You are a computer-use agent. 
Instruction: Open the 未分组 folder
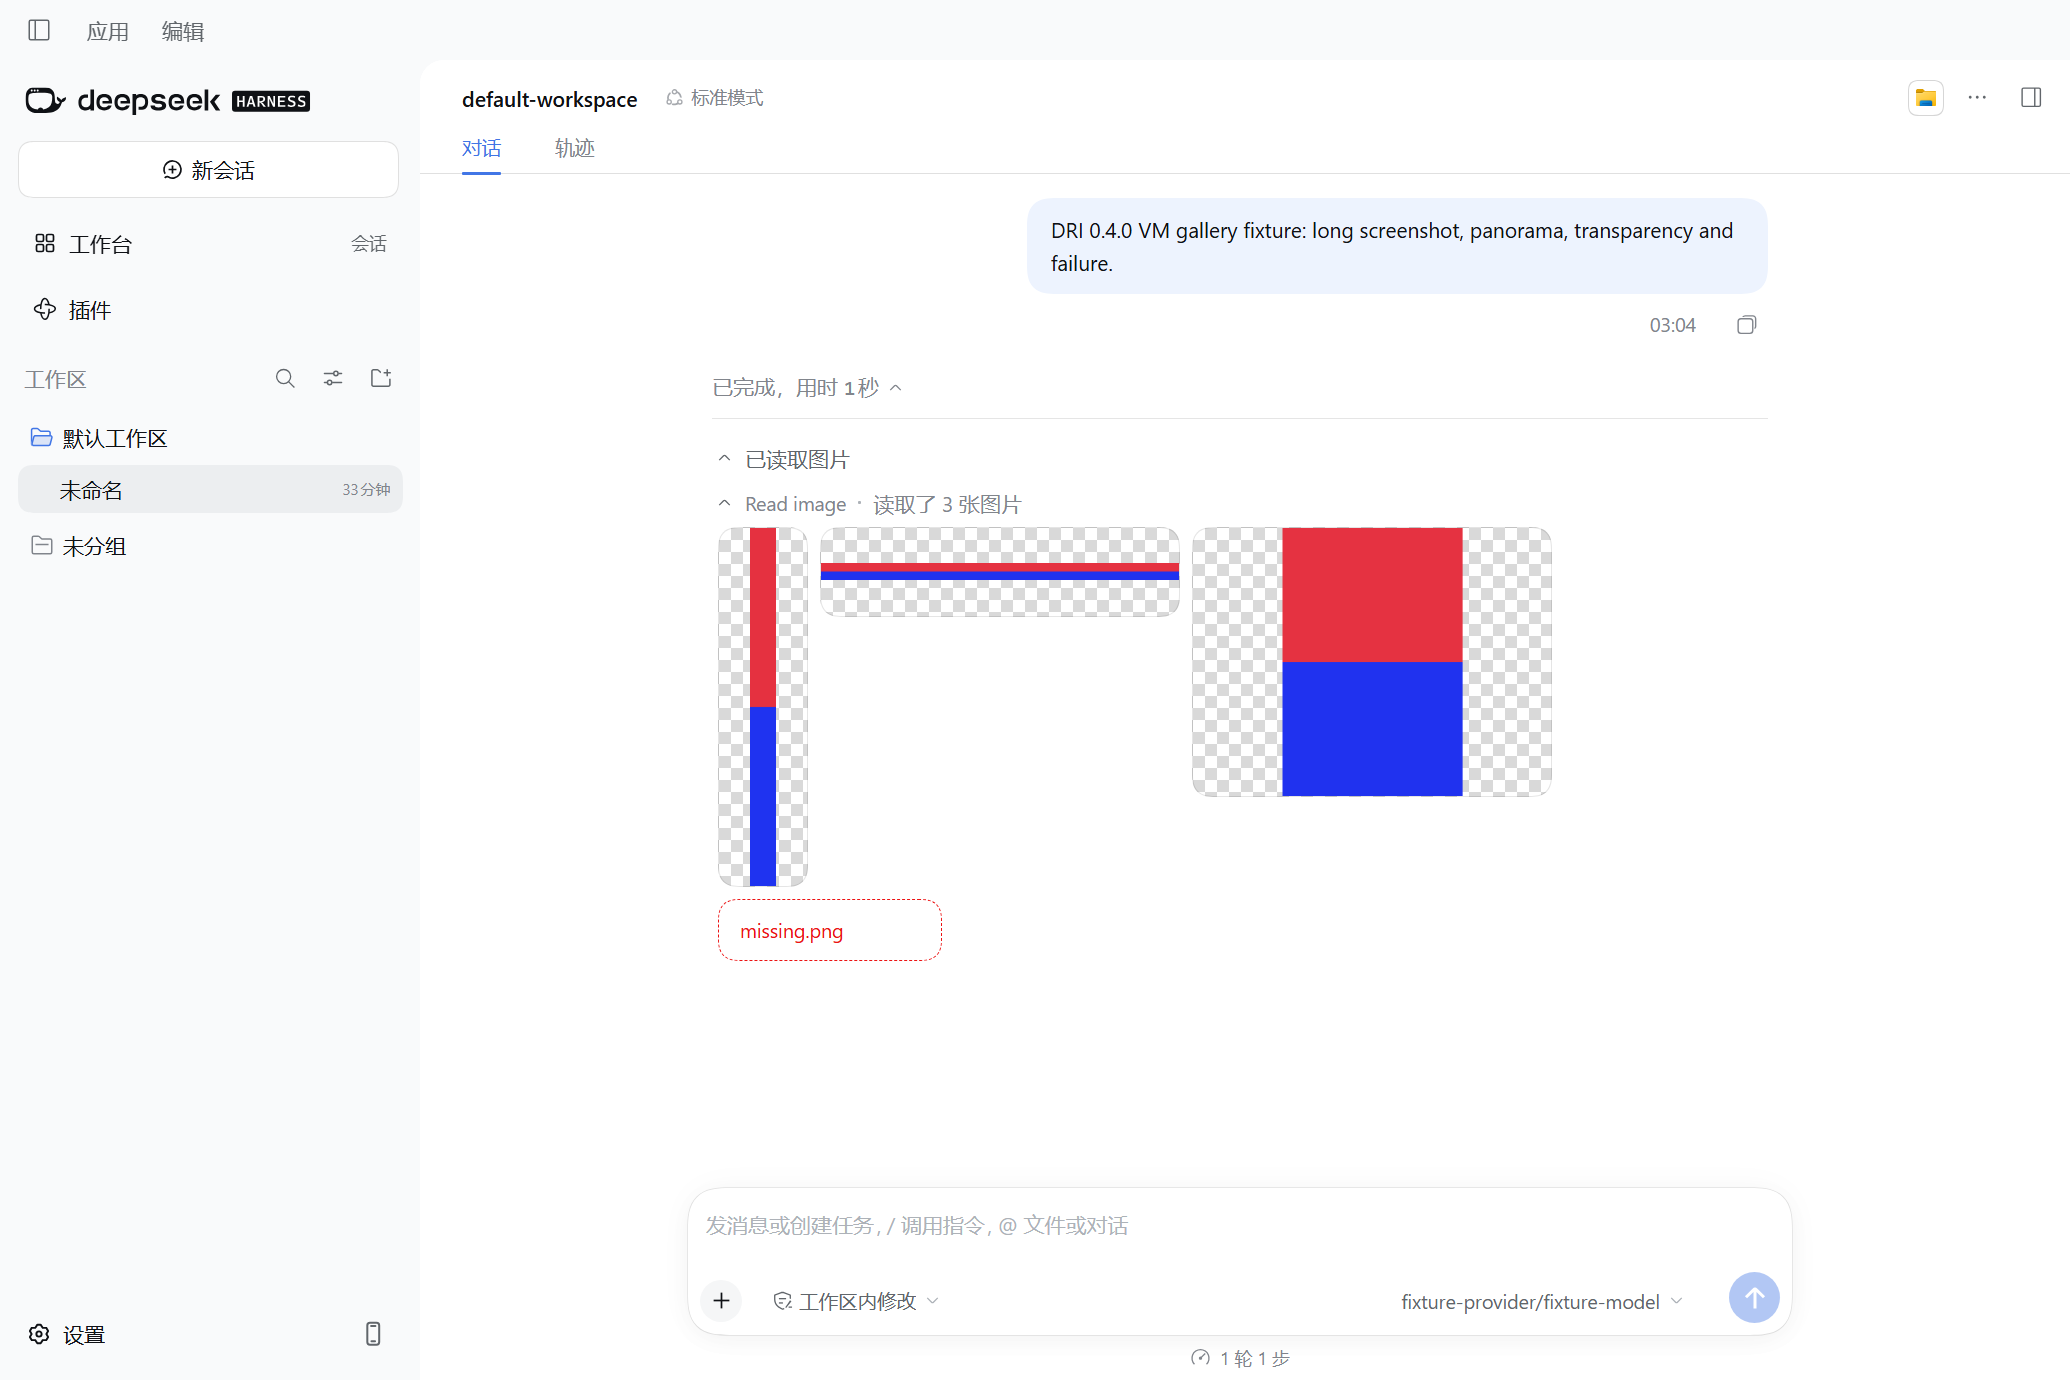tap(94, 546)
